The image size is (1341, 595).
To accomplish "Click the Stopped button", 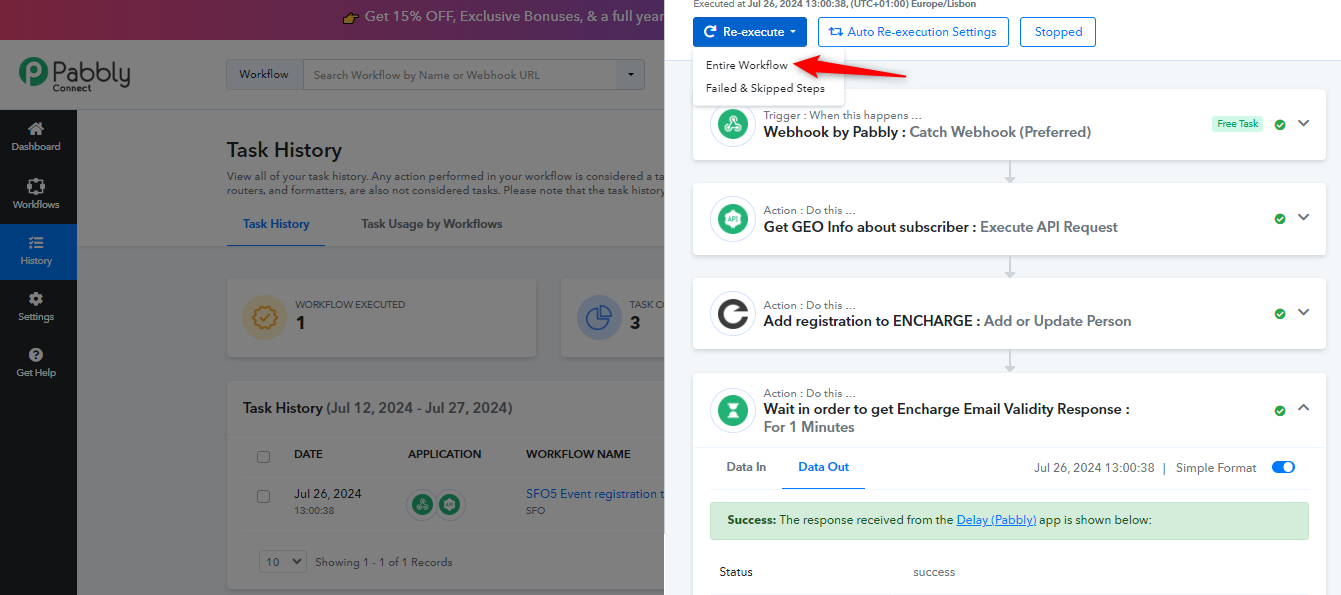I will point(1058,32).
